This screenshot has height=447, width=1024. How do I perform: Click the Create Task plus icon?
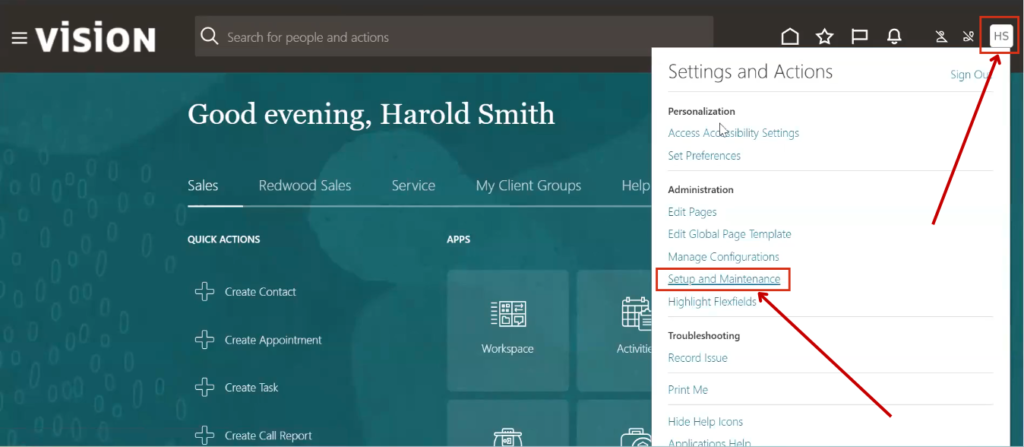[x=204, y=388]
